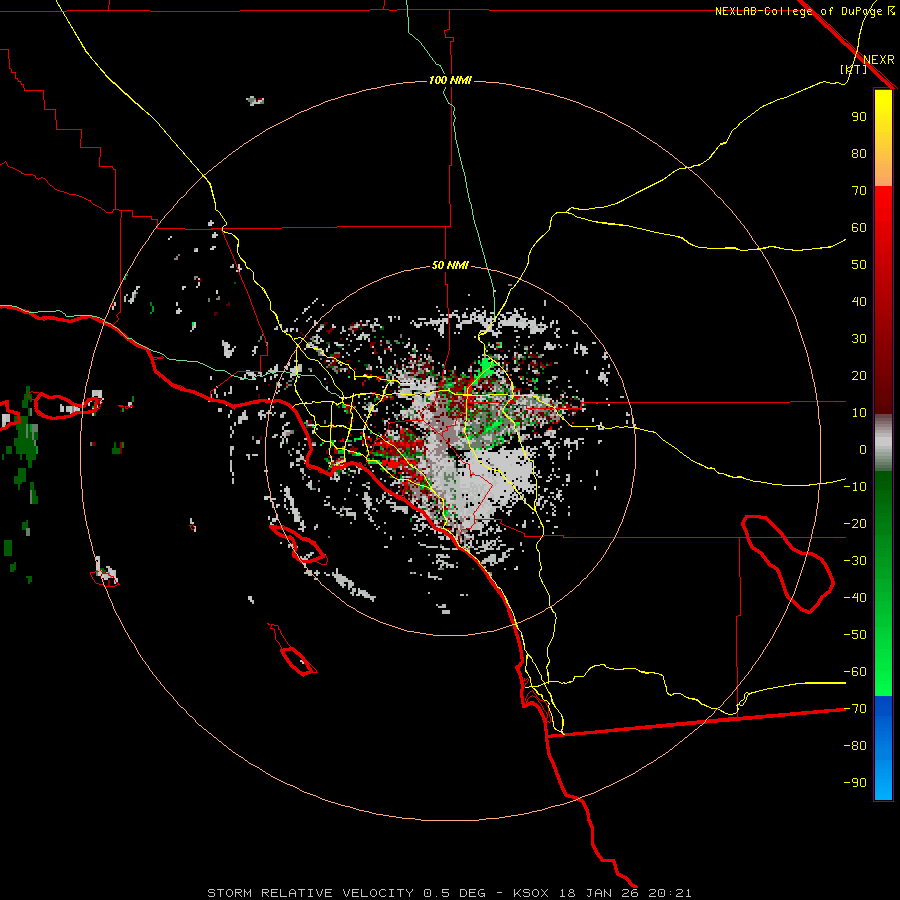This screenshot has width=900, height=900.
Task: Click the "50 NMI" range ring label
Action: pos(450,265)
